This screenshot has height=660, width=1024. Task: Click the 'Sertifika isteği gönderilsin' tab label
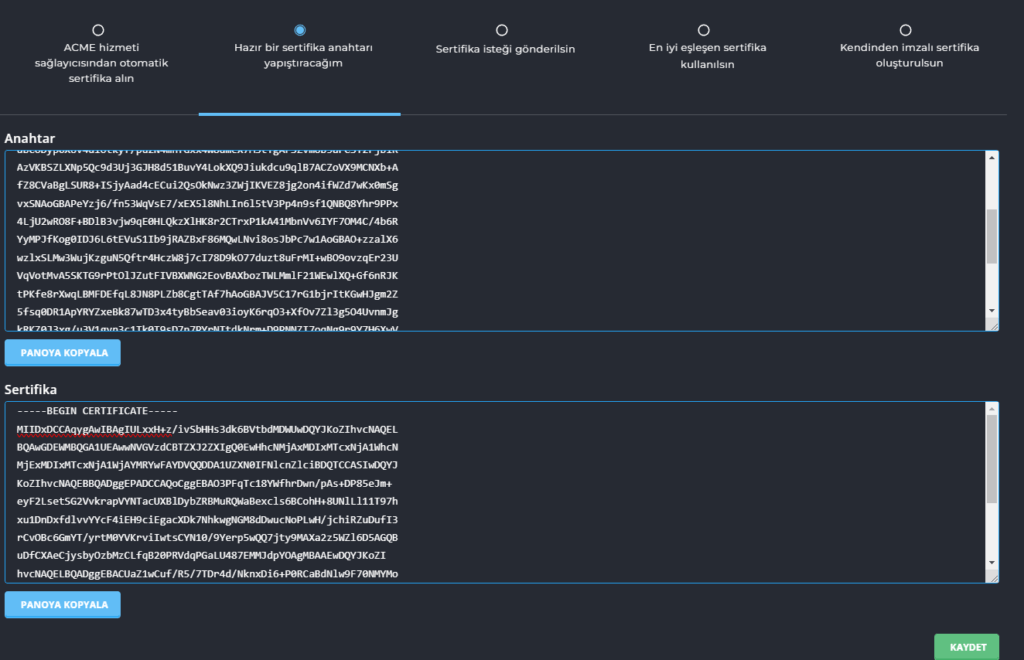pyautogui.click(x=505, y=48)
